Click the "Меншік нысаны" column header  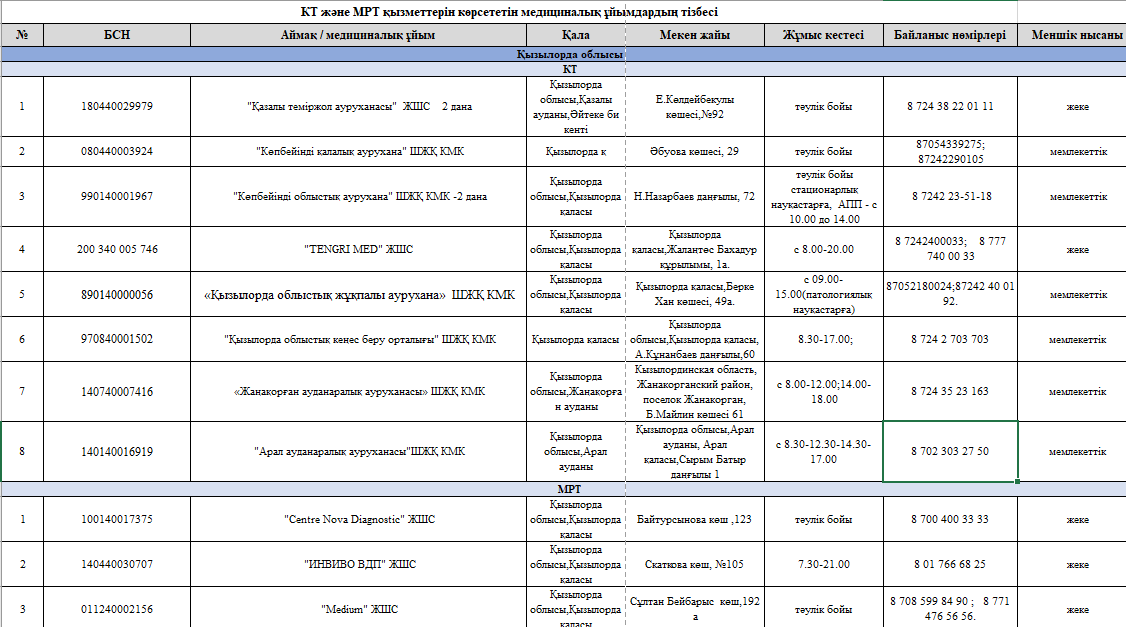(x=1076, y=35)
